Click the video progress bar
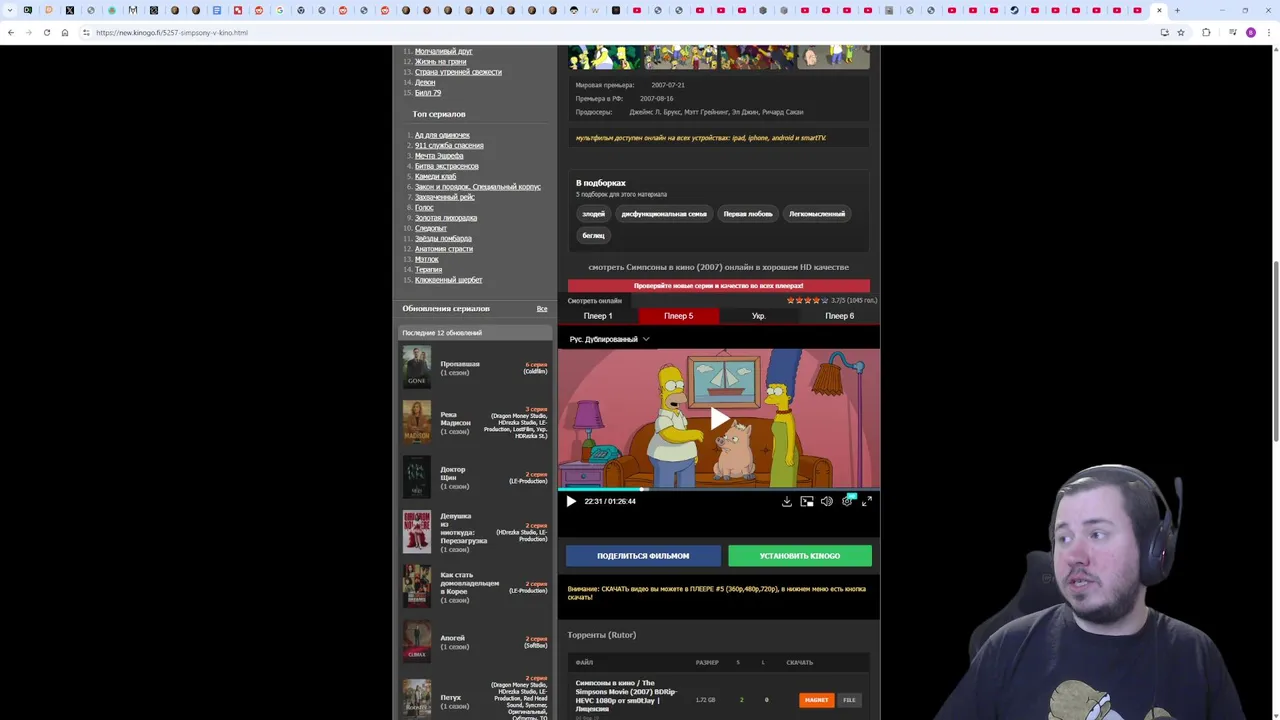The height and width of the screenshot is (720, 1280). pos(719,488)
